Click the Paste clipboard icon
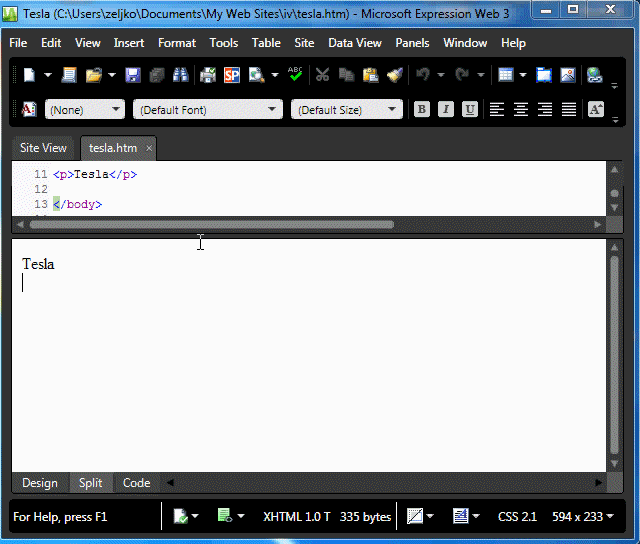The image size is (640, 544). point(370,75)
